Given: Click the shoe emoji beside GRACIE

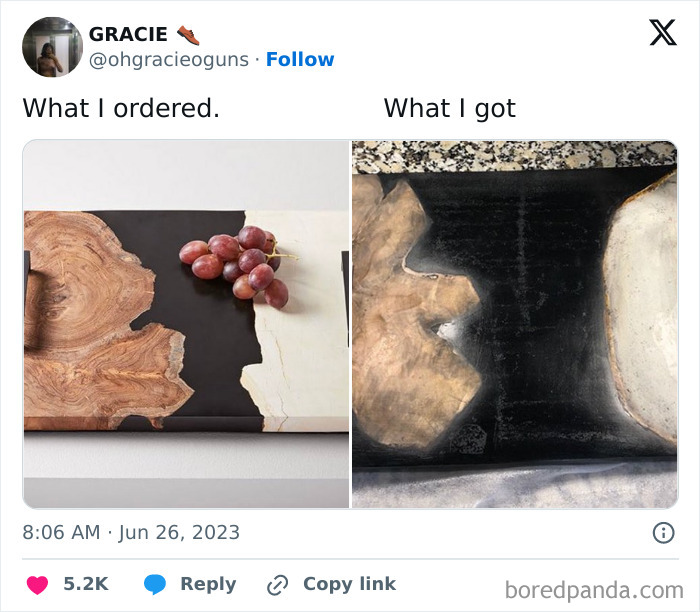Looking at the screenshot, I should (x=188, y=34).
